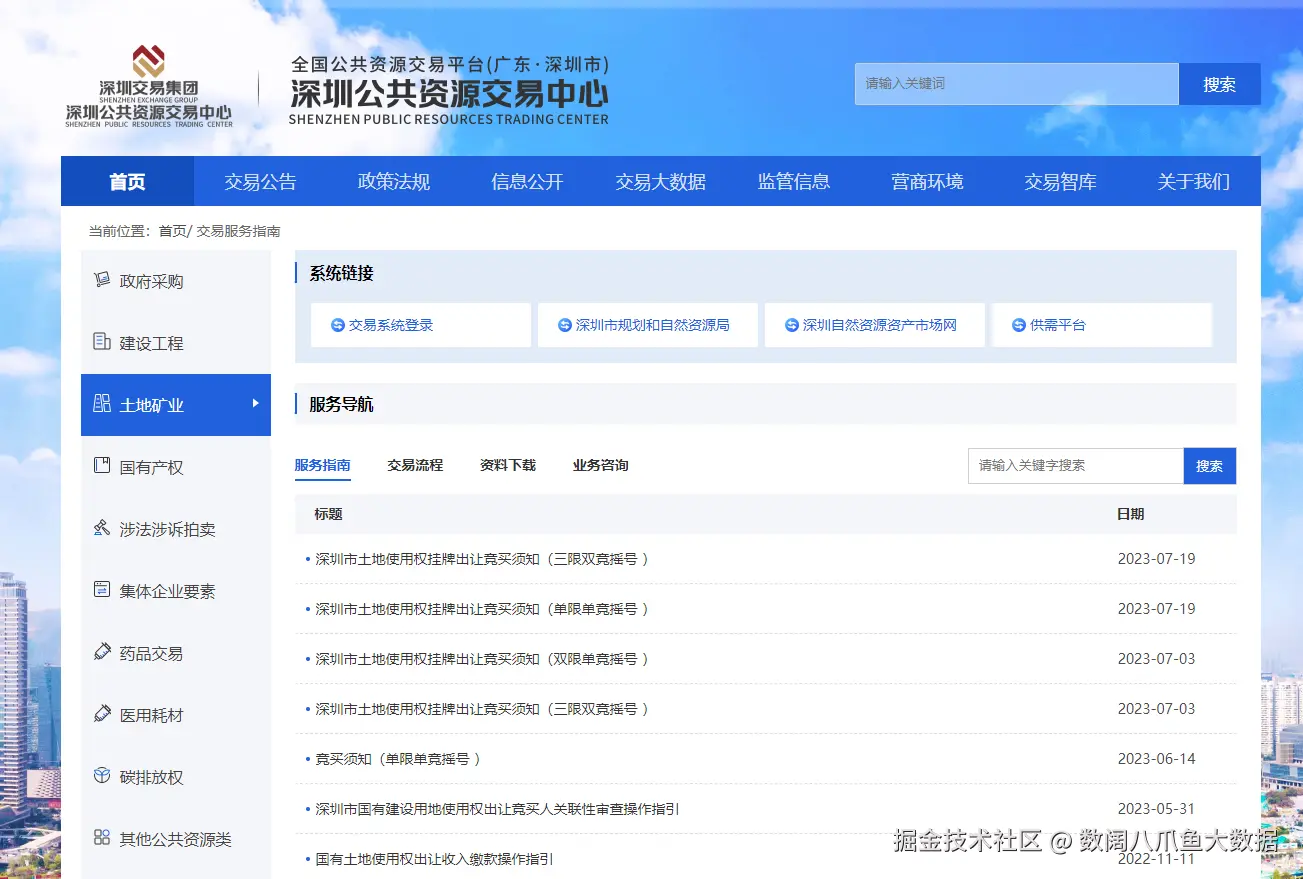This screenshot has height=879, width=1303.
Task: Click the 土地矿业 sidebar icon
Action: (x=101, y=404)
